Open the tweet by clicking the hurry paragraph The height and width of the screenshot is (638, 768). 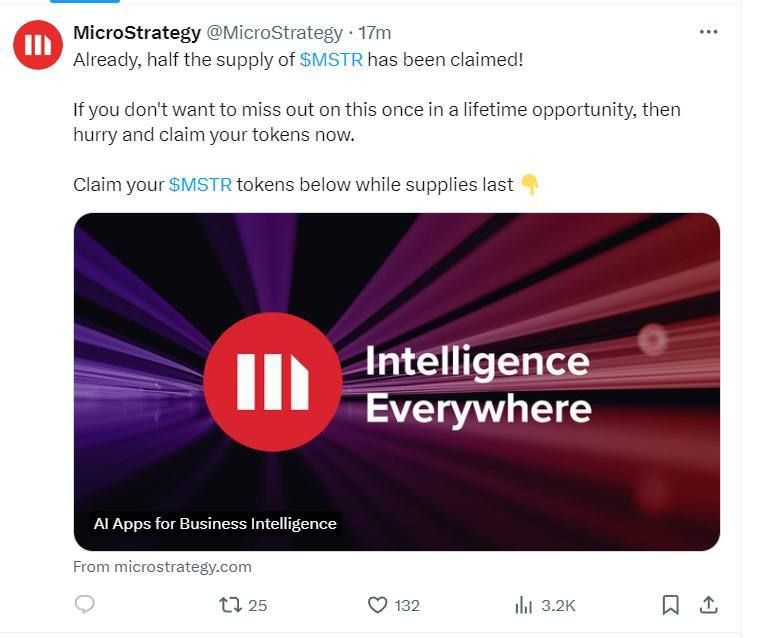click(376, 121)
